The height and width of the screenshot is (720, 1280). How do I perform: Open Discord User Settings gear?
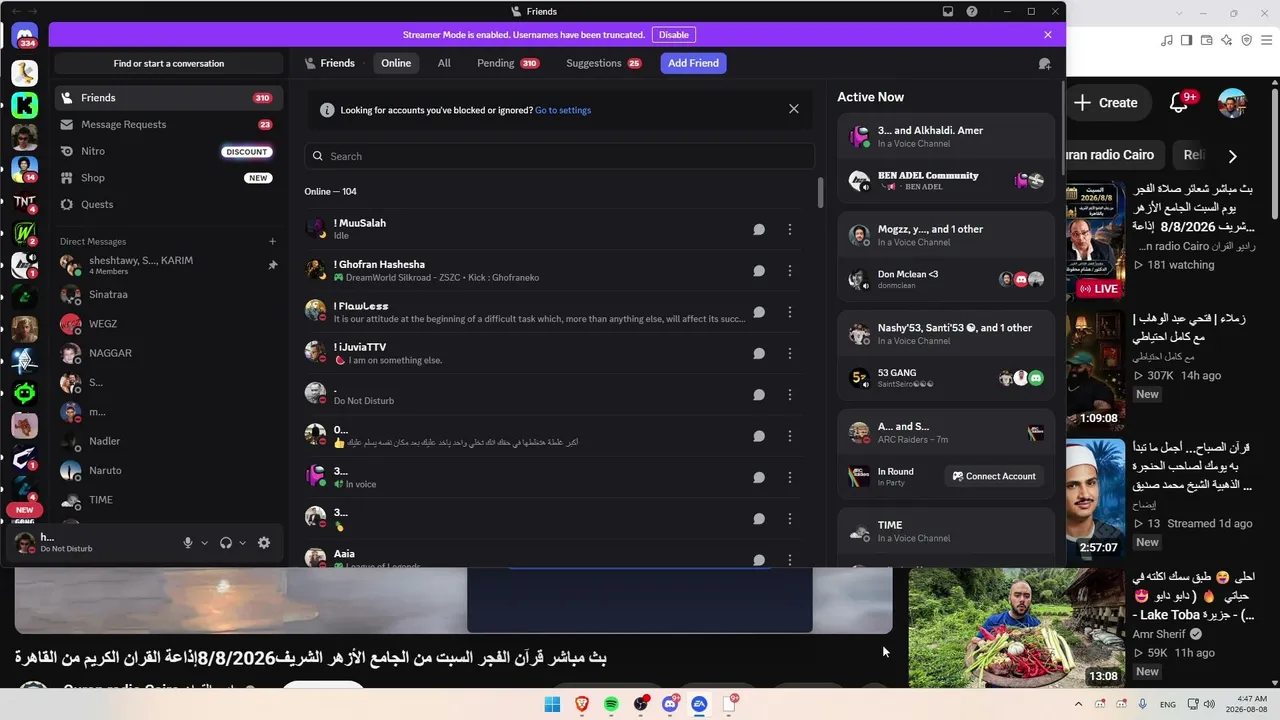point(264,543)
